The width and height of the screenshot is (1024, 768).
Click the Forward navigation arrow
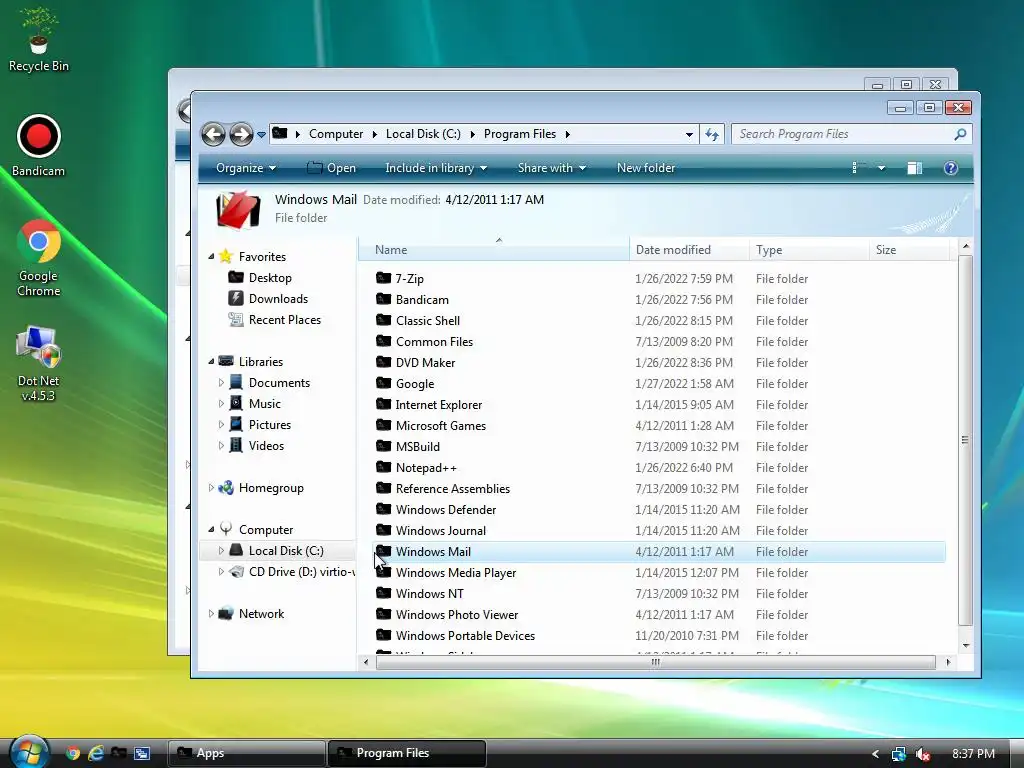click(x=241, y=135)
